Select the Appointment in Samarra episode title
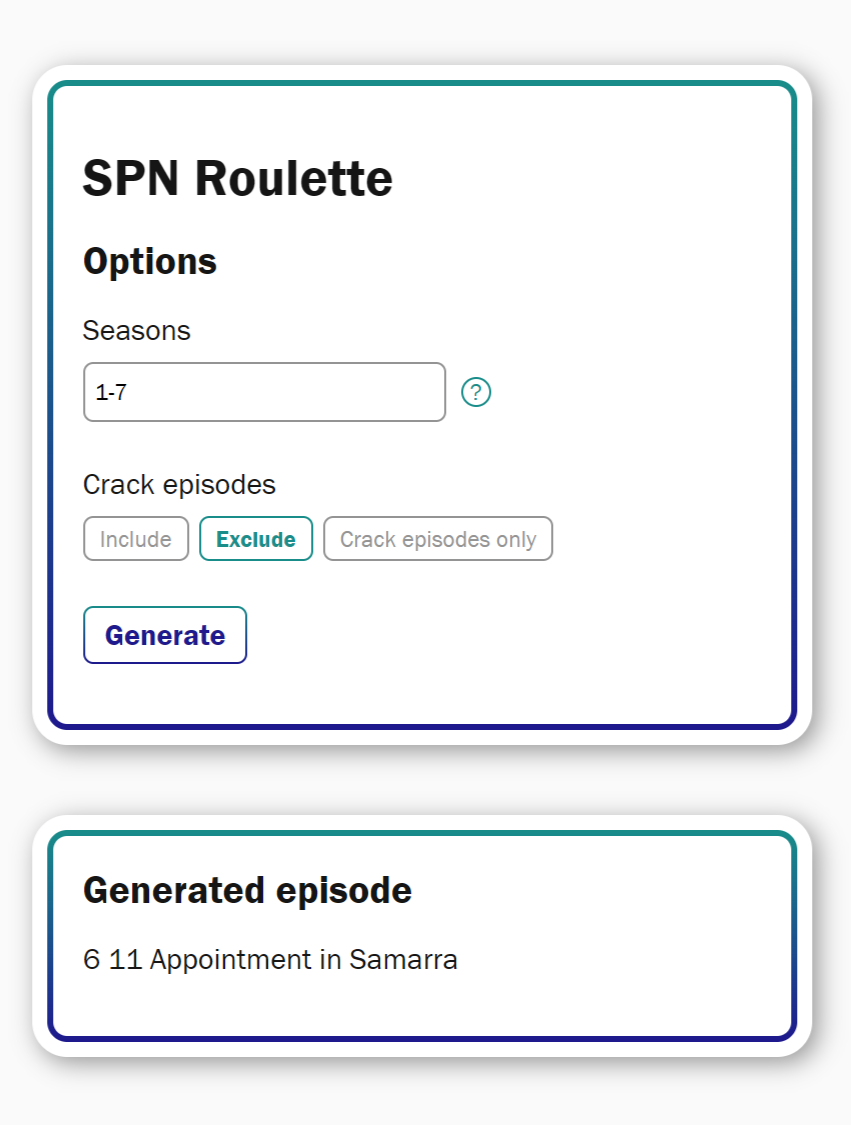 (304, 960)
